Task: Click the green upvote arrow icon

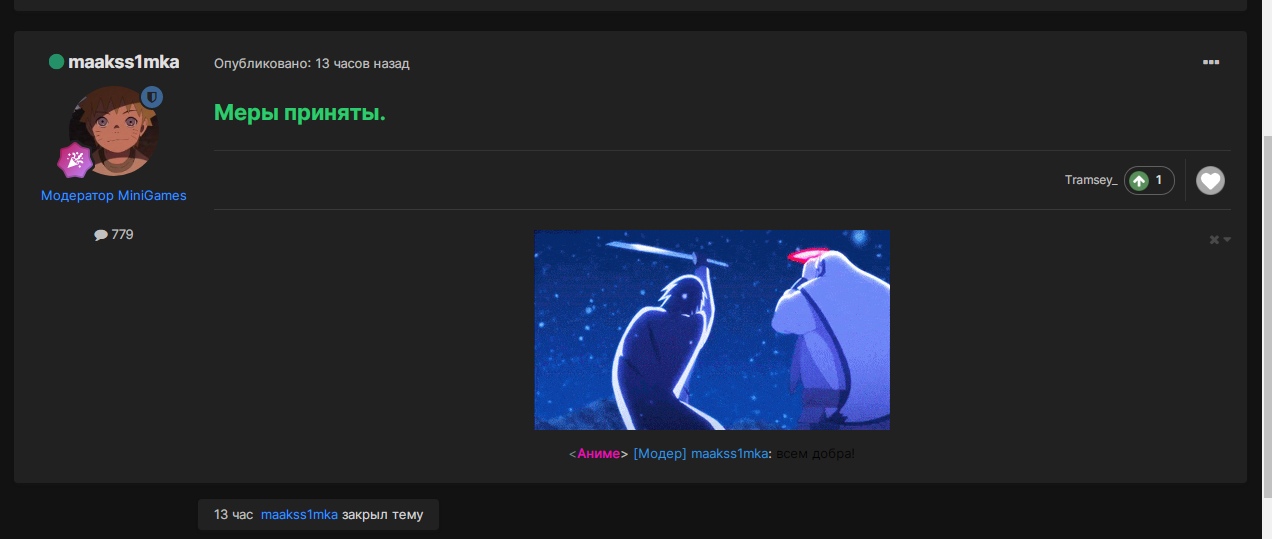Action: coord(1138,181)
